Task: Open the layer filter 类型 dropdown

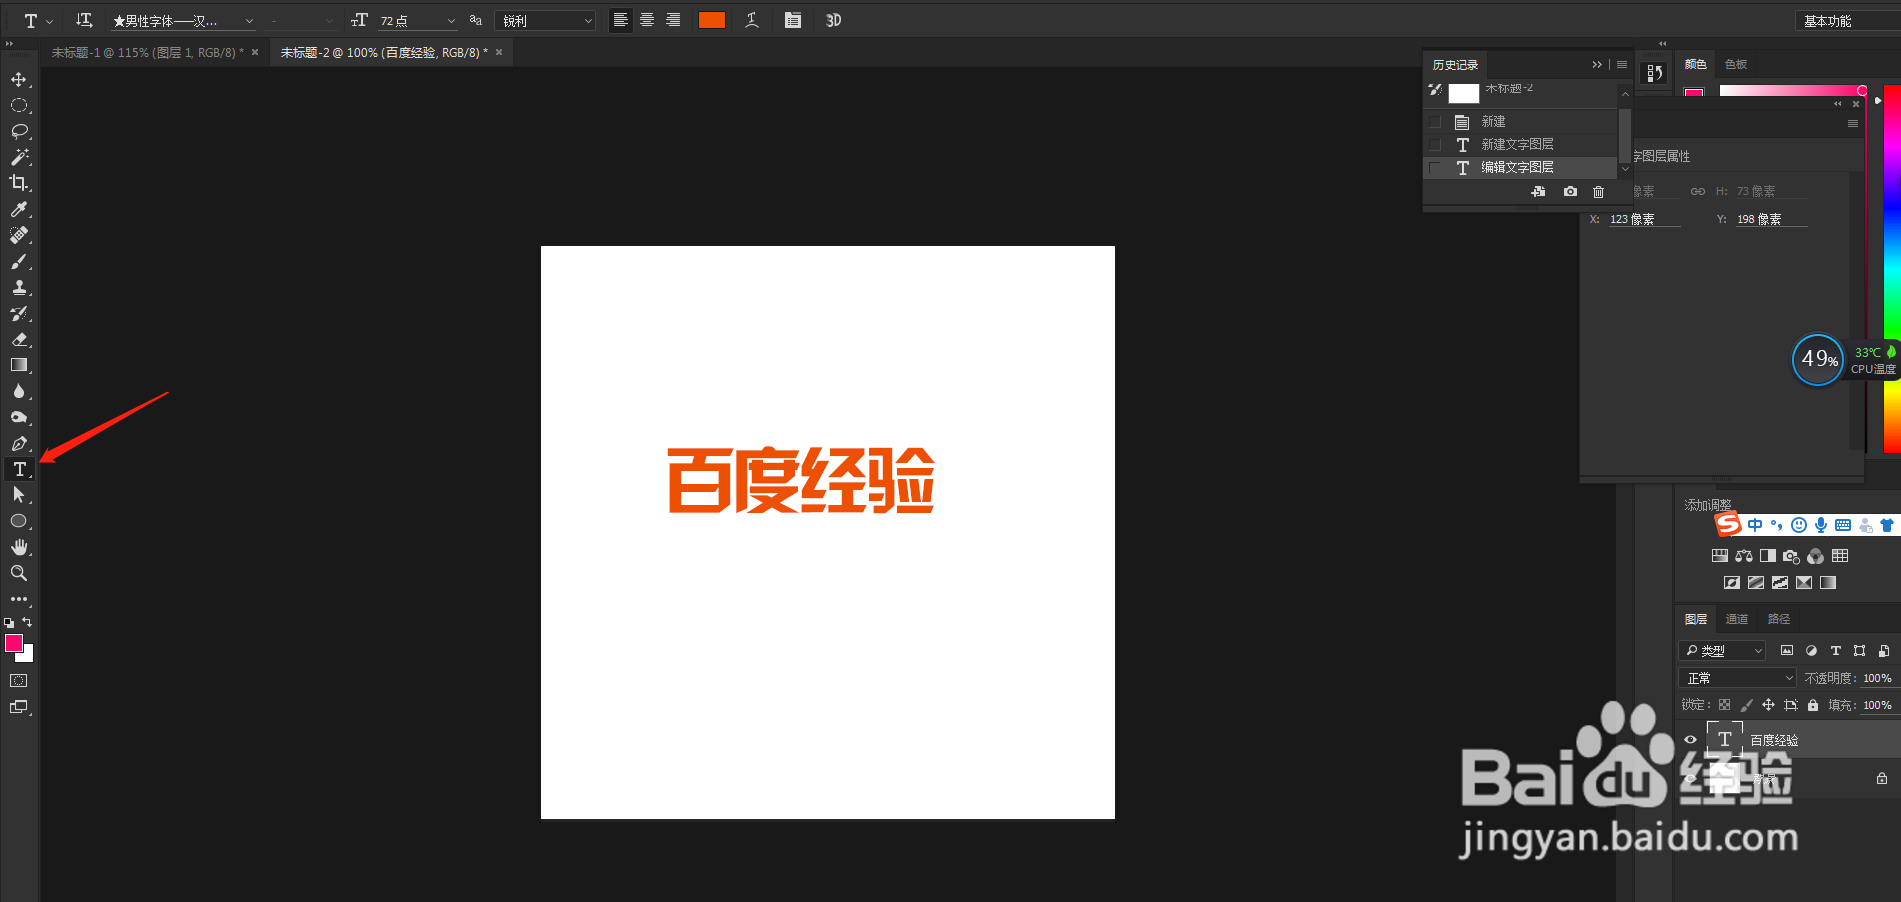Action: 1722,650
